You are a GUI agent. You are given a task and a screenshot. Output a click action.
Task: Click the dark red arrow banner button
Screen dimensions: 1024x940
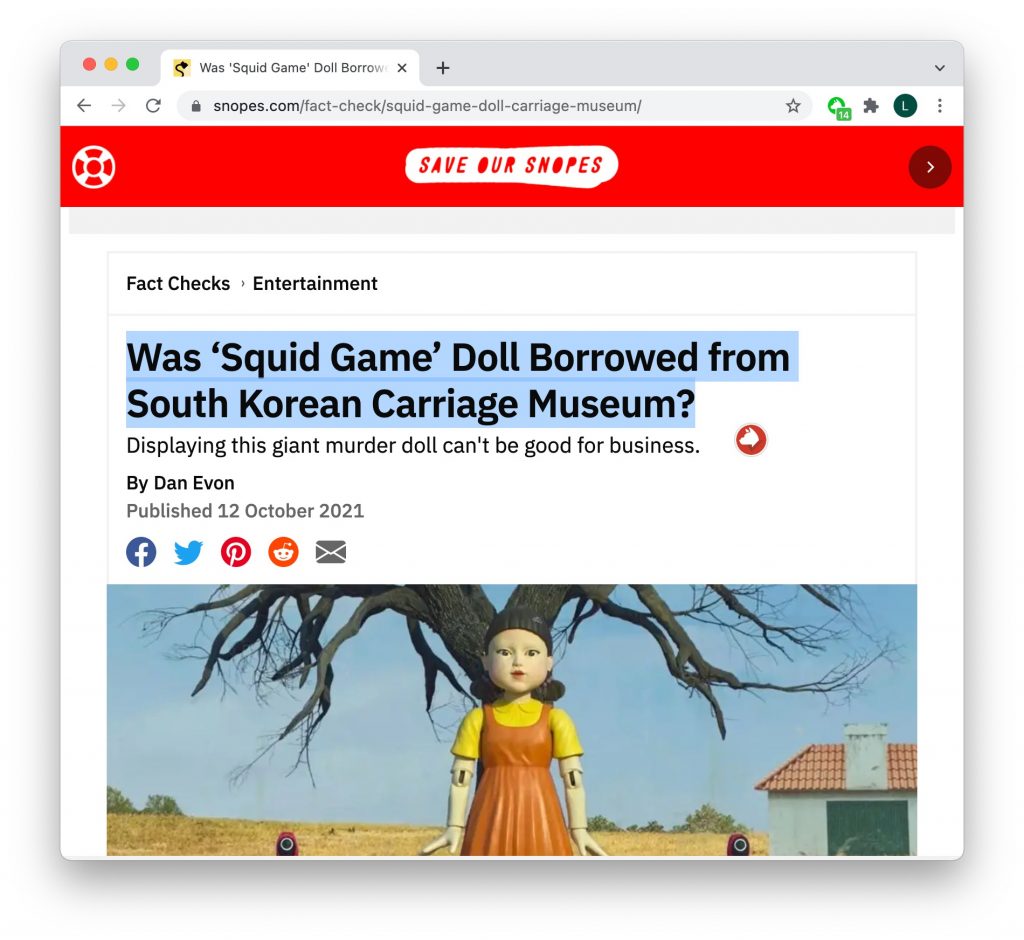(x=930, y=167)
